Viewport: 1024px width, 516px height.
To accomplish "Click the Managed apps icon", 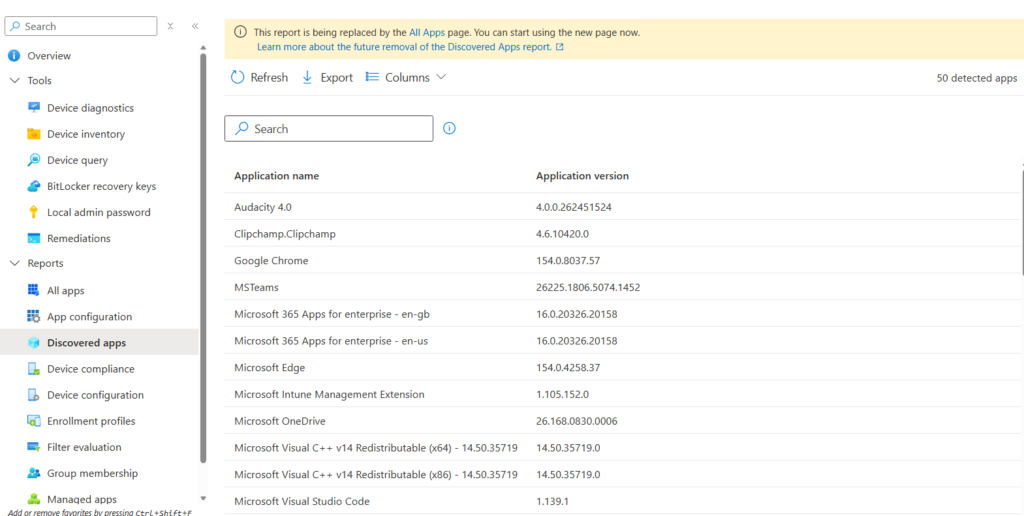I will point(33,500).
